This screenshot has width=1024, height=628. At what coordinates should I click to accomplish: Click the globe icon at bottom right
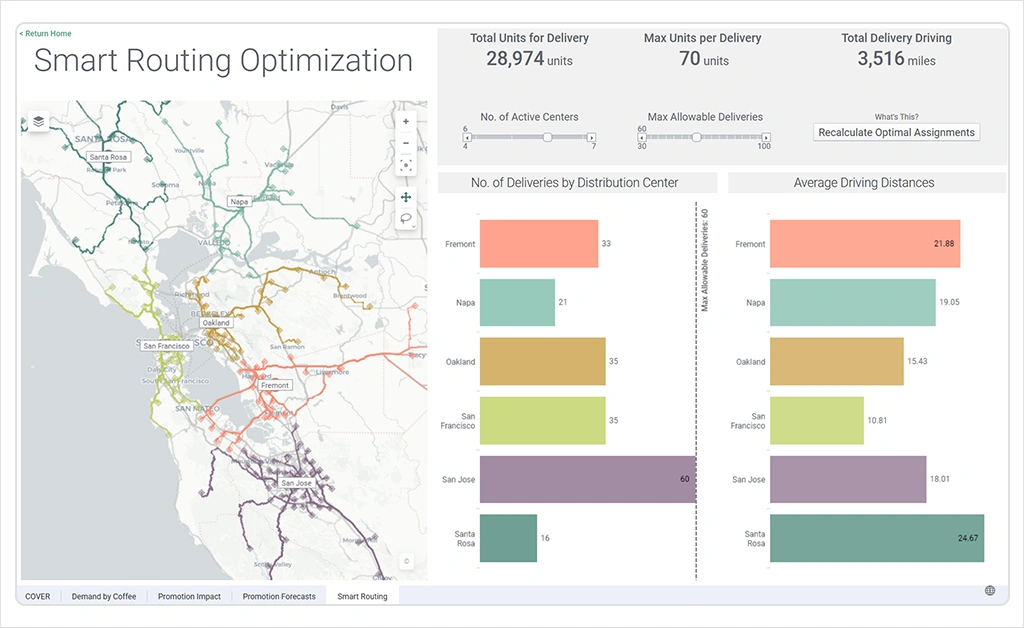(990, 591)
